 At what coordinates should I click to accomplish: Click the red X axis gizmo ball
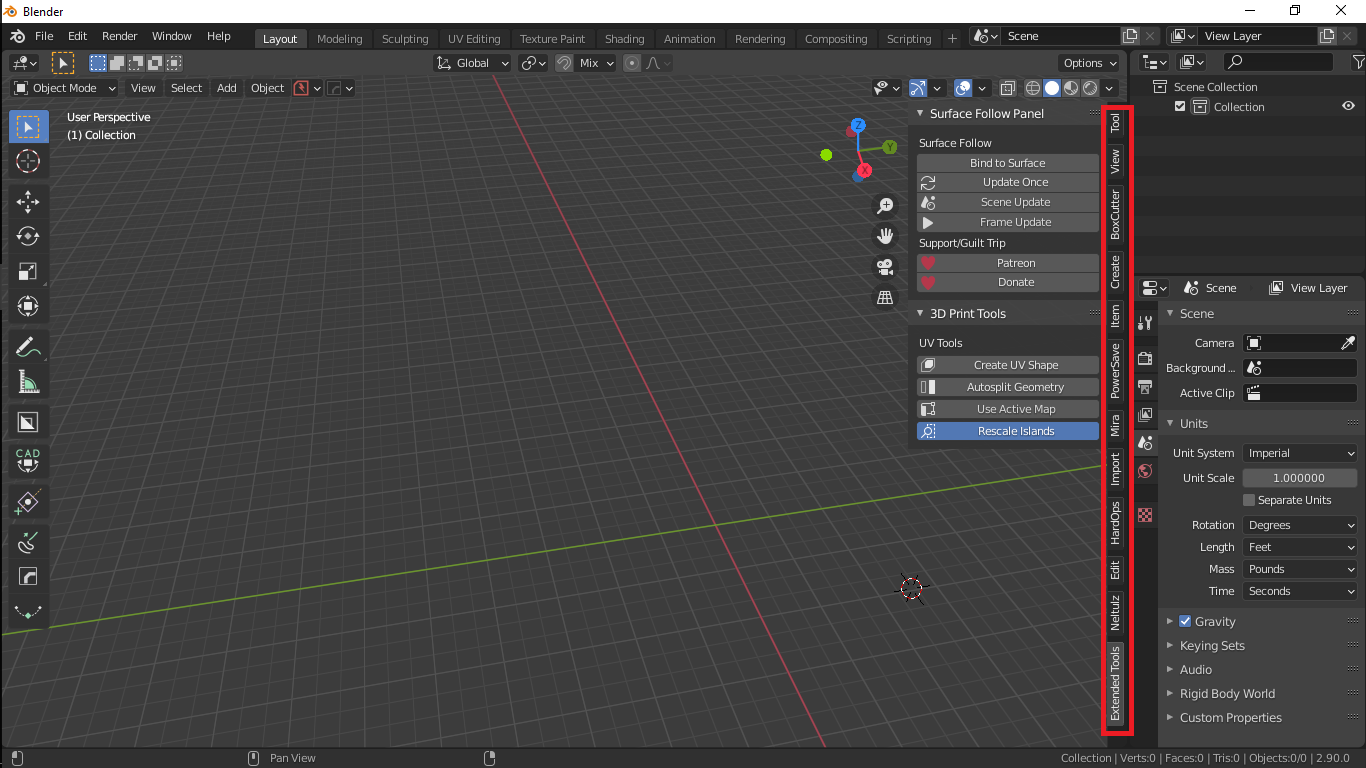click(864, 170)
